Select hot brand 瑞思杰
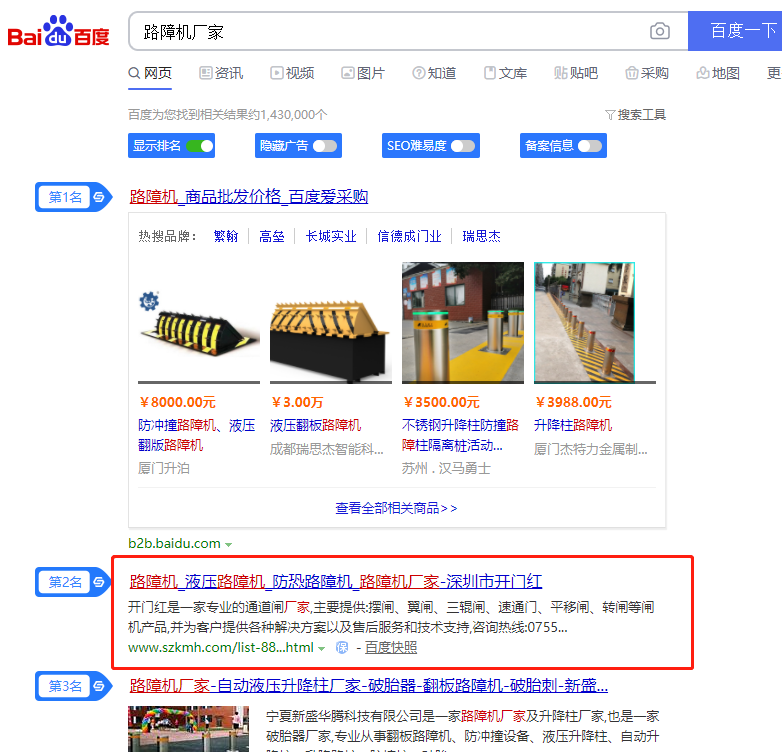 tap(481, 236)
